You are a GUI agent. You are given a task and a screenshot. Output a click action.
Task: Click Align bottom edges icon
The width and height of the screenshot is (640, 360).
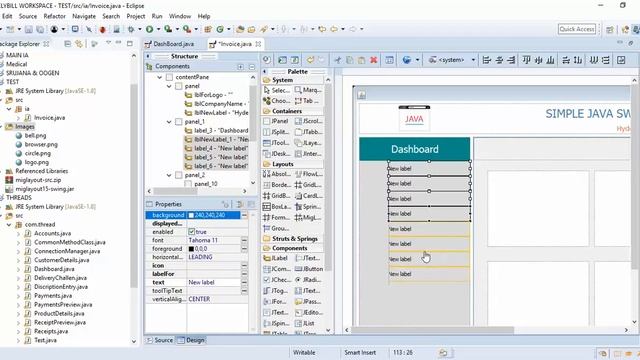(550, 60)
